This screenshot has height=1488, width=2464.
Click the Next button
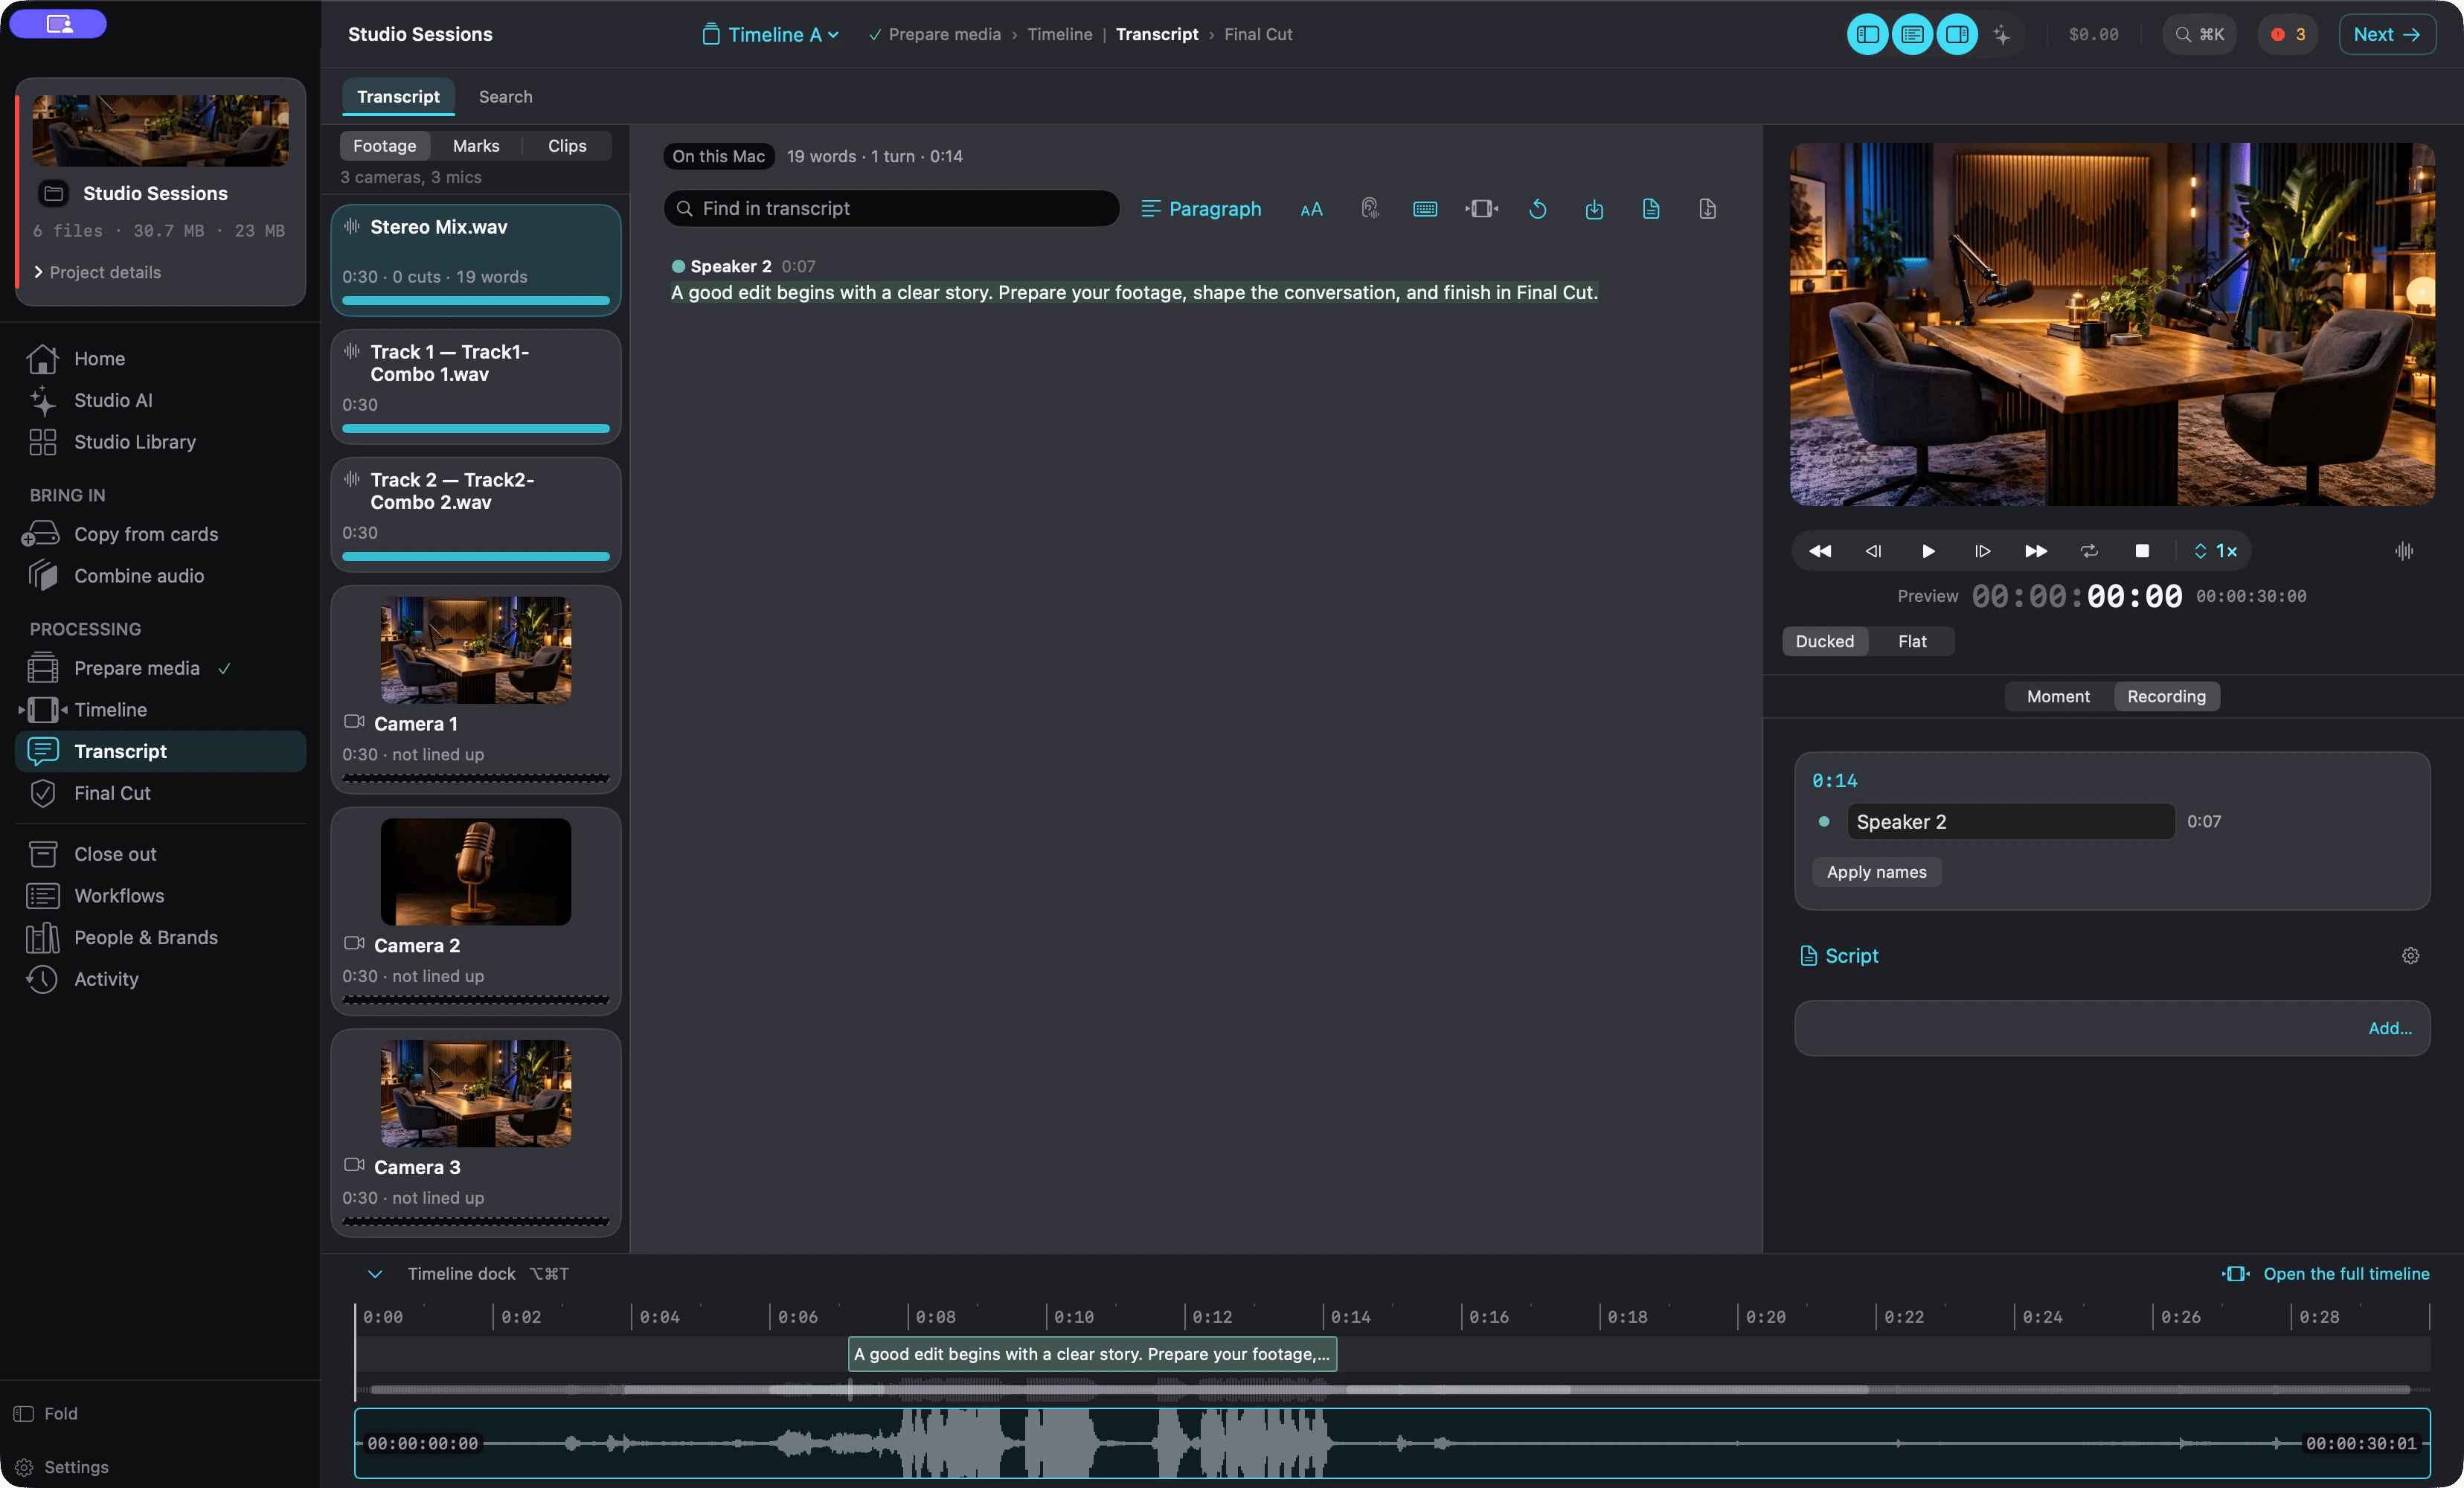tap(2386, 34)
